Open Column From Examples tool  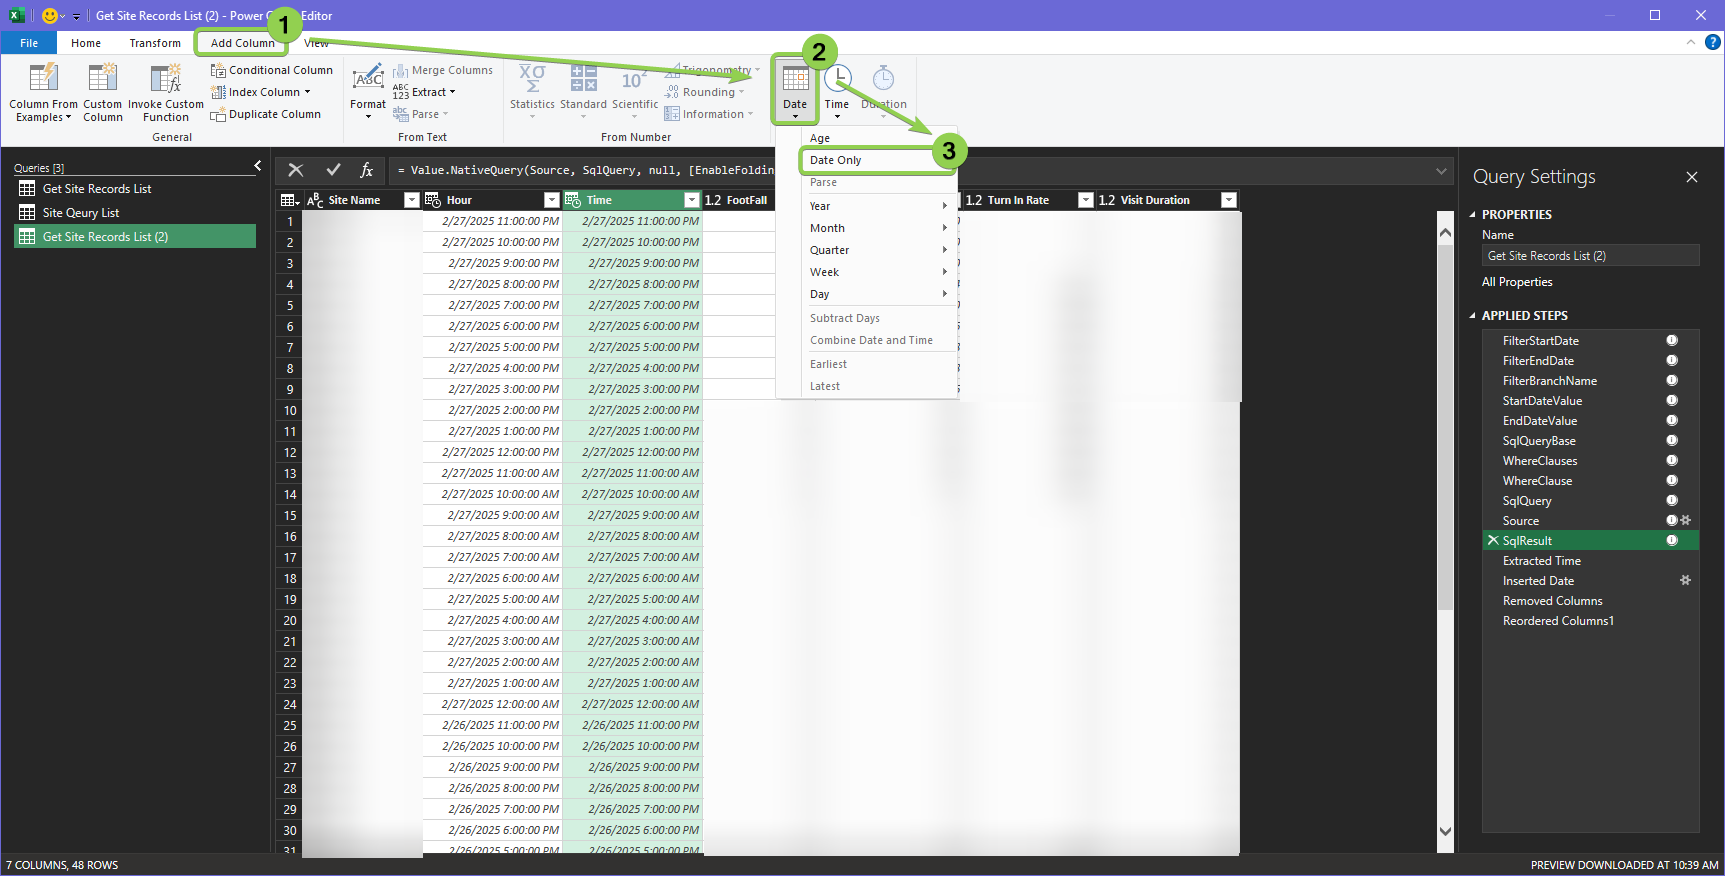pyautogui.click(x=43, y=93)
